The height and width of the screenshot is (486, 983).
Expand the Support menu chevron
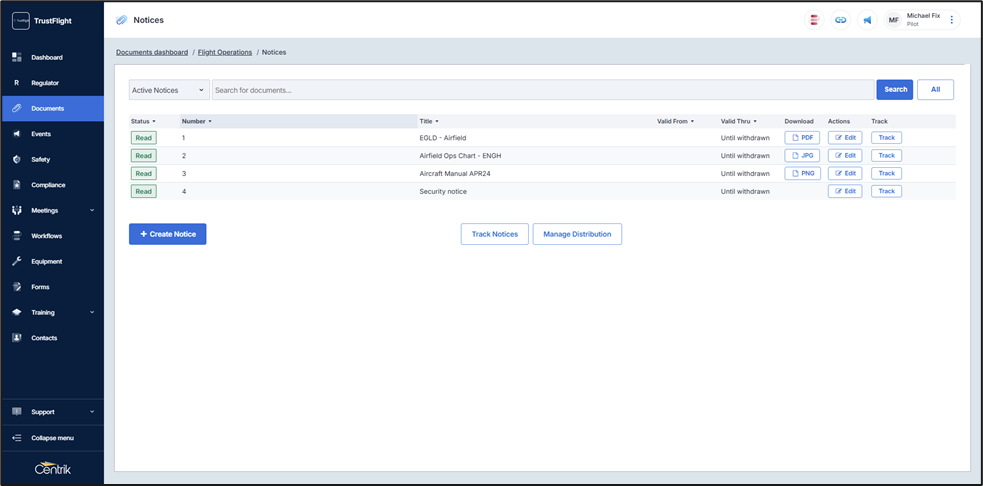(92, 412)
